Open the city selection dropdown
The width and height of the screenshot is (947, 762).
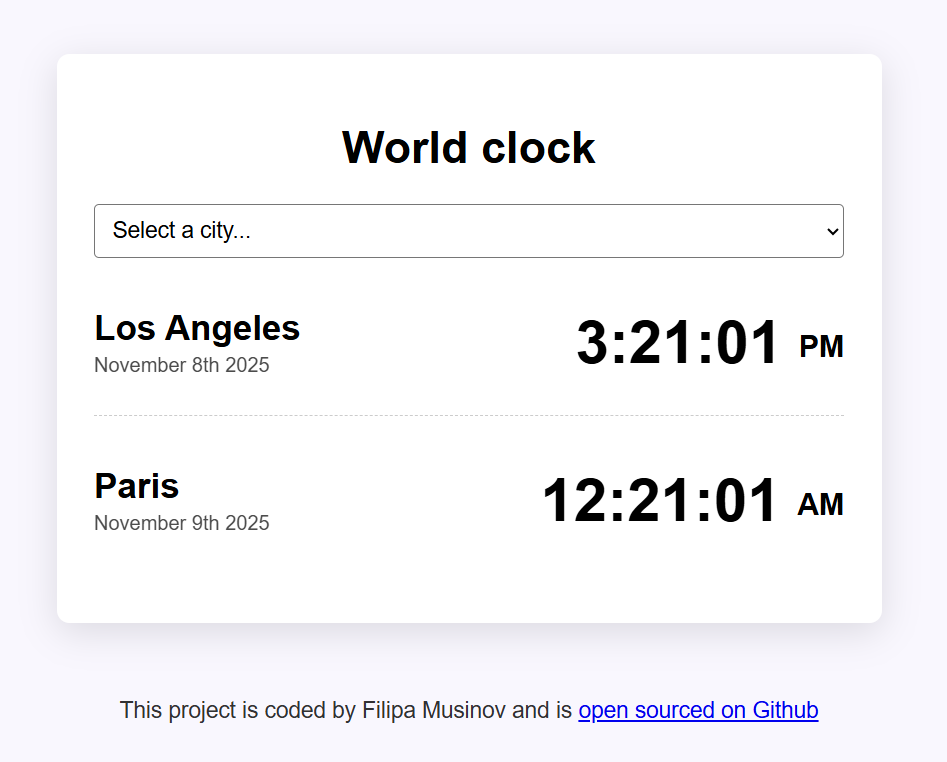click(468, 231)
